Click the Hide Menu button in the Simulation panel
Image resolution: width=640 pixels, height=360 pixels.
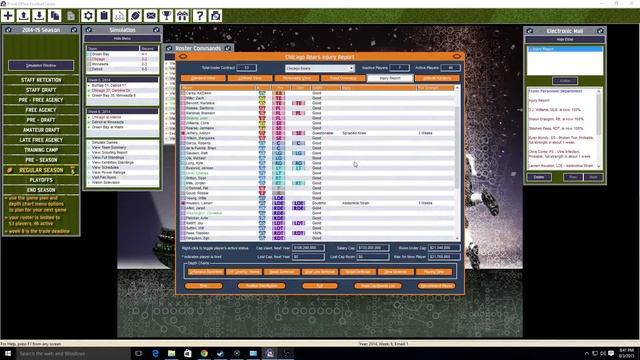[122, 38]
